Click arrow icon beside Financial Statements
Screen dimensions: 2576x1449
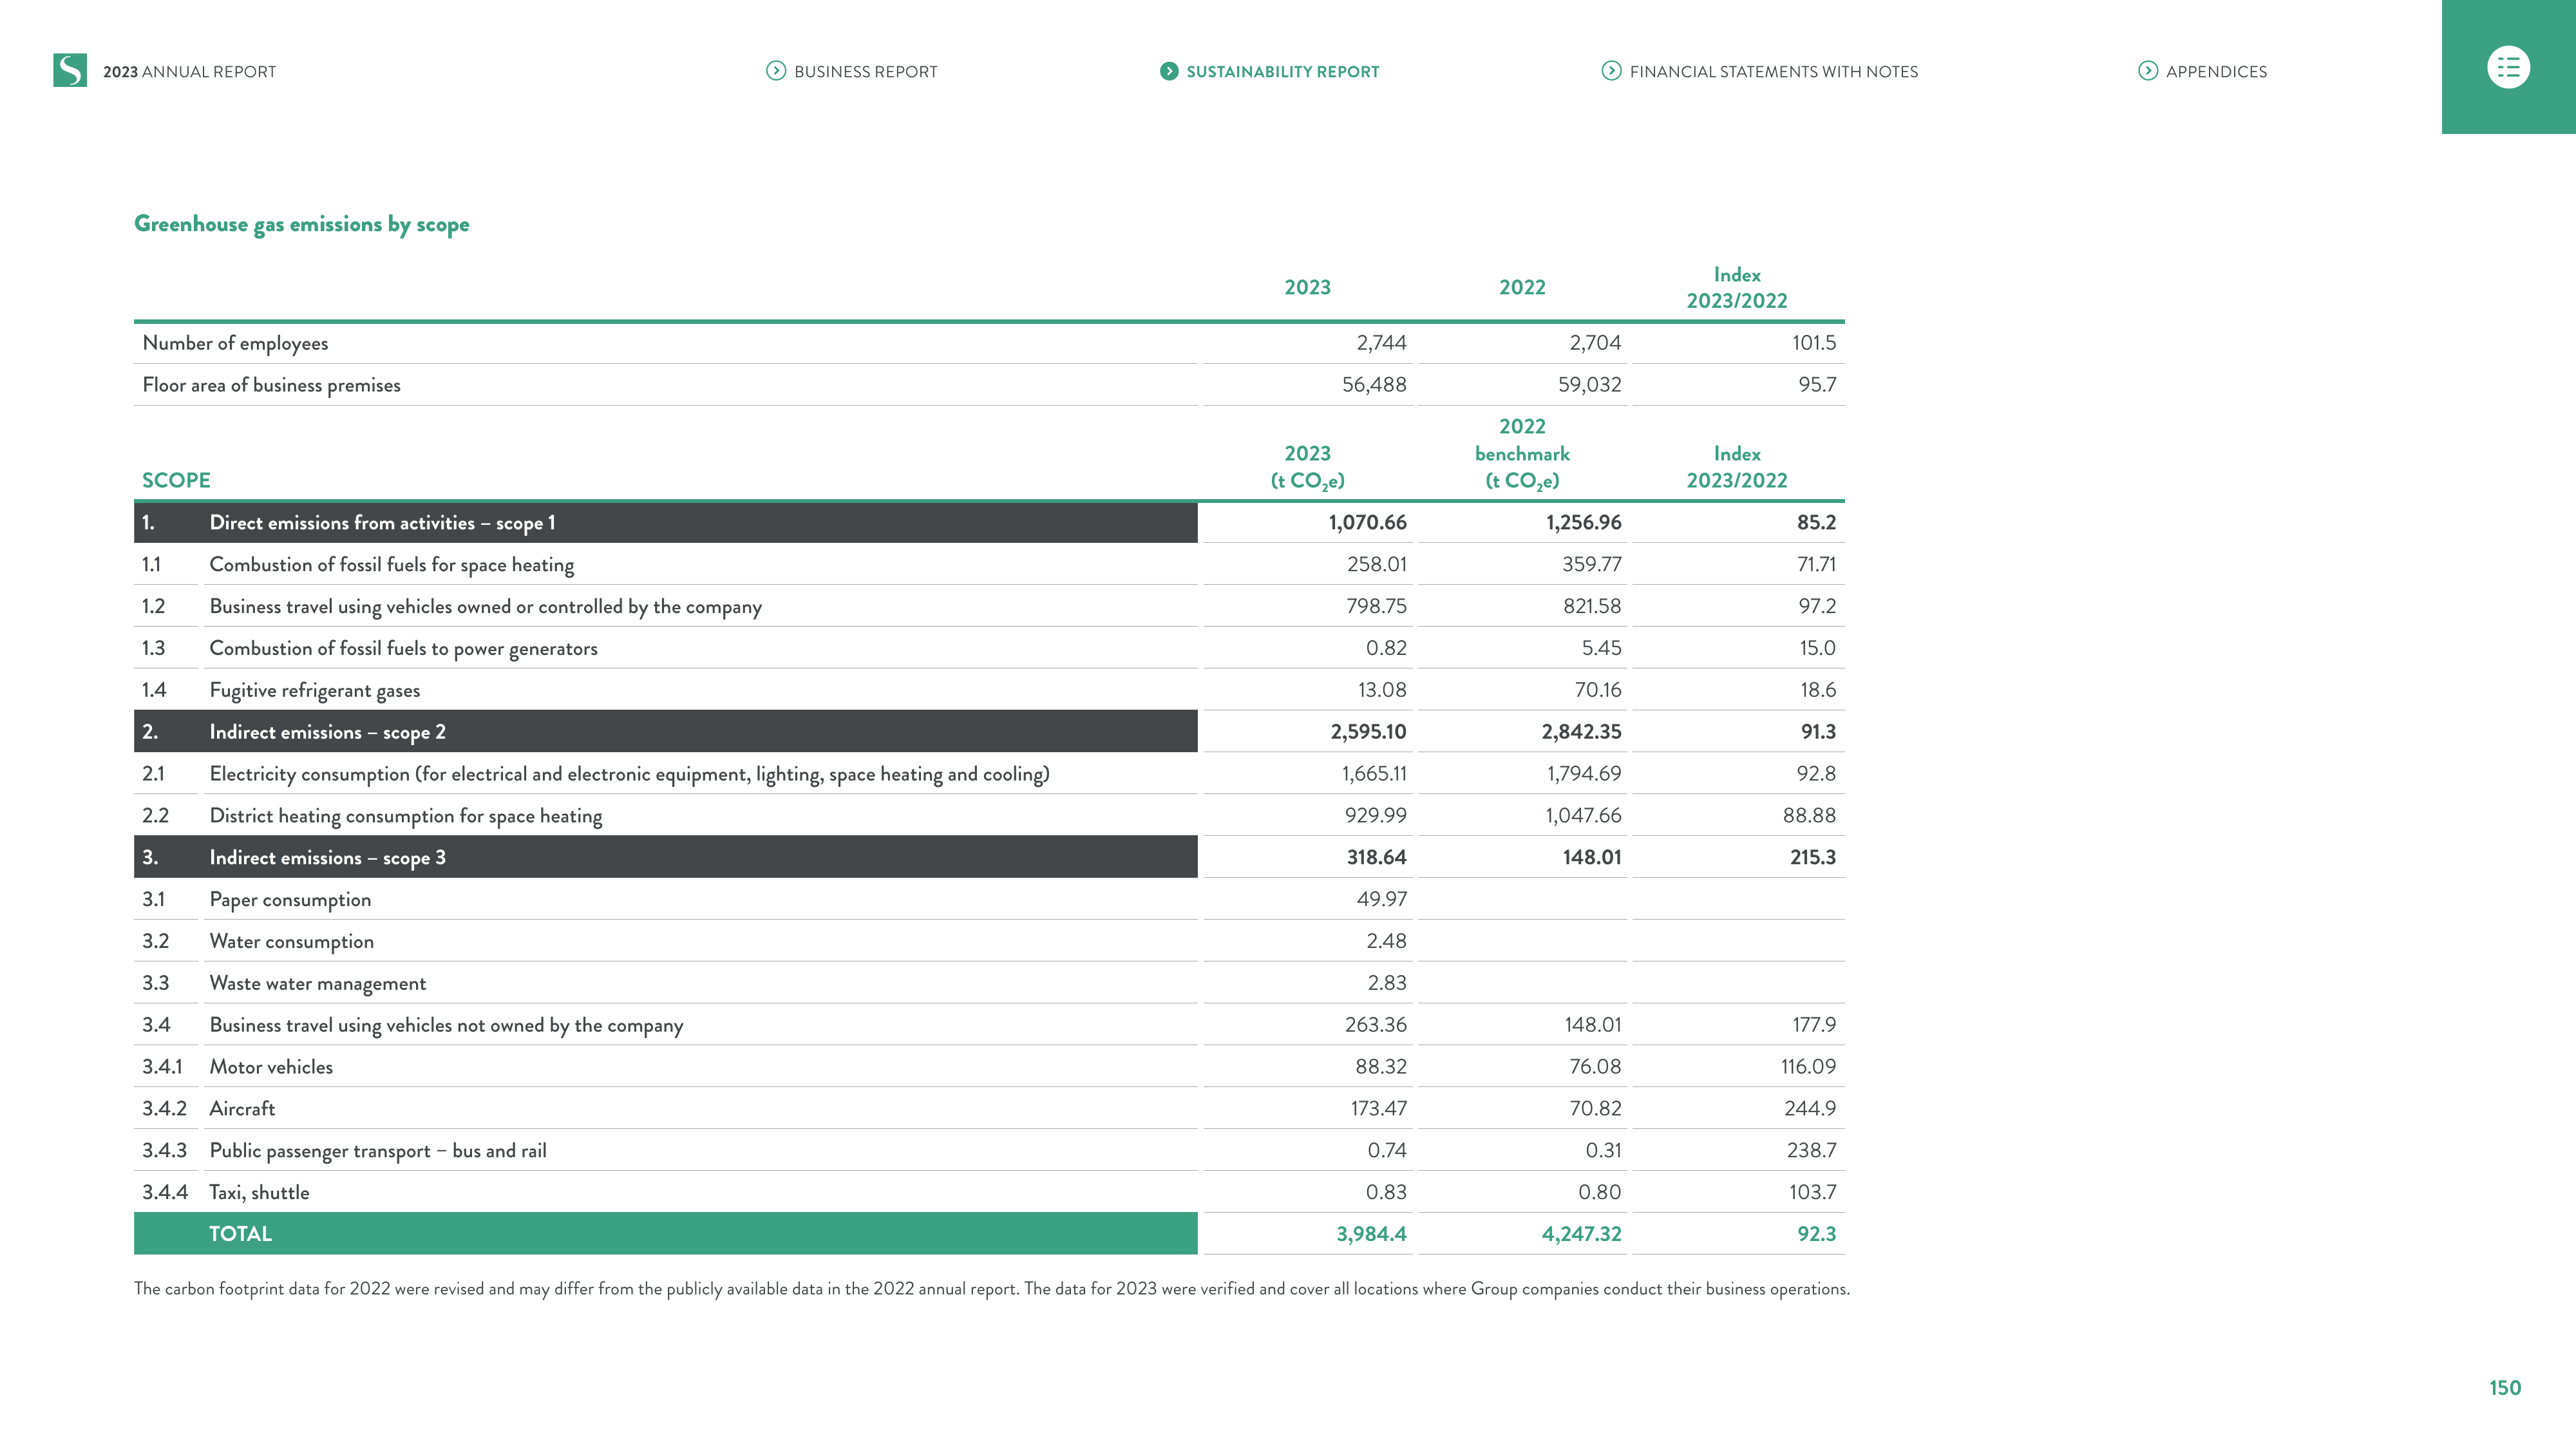click(1611, 71)
